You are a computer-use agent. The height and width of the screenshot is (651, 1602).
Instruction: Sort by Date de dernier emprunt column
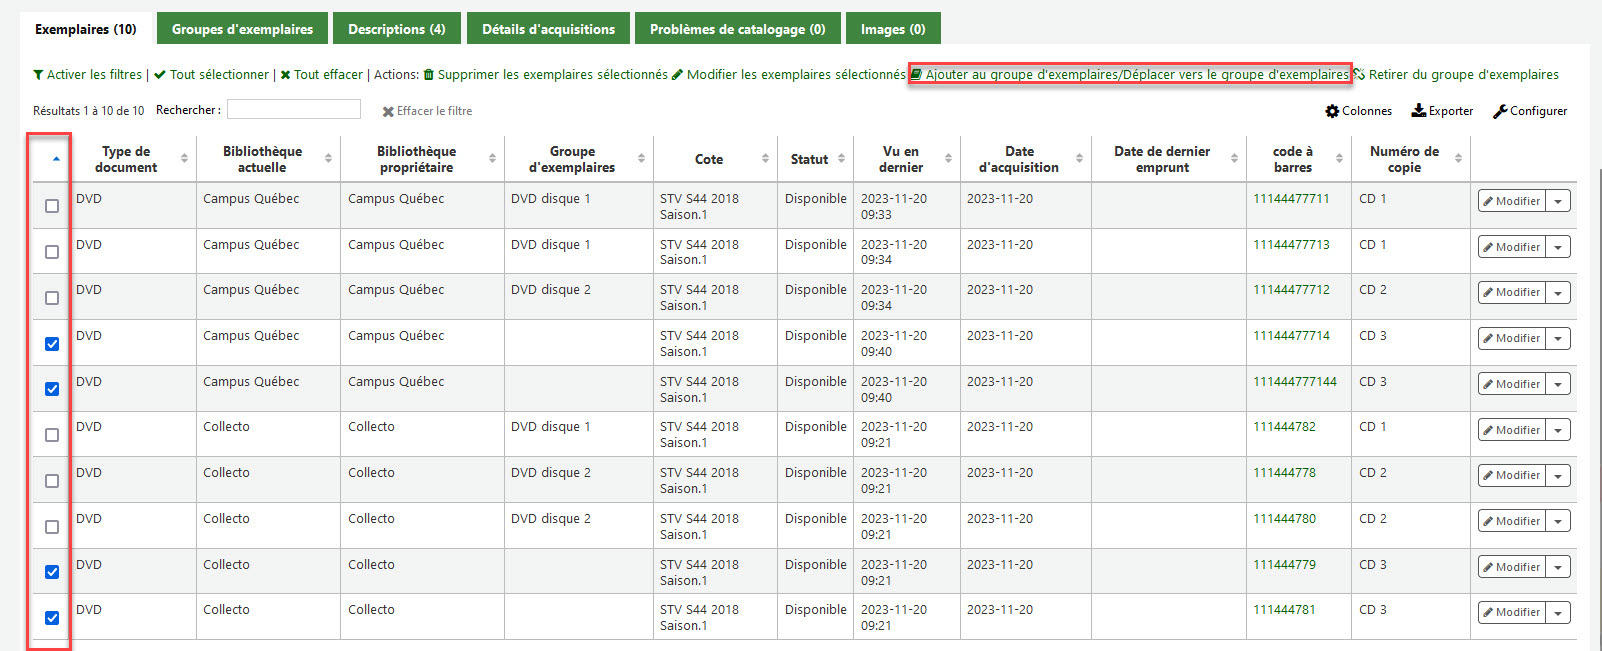[x=1168, y=159]
